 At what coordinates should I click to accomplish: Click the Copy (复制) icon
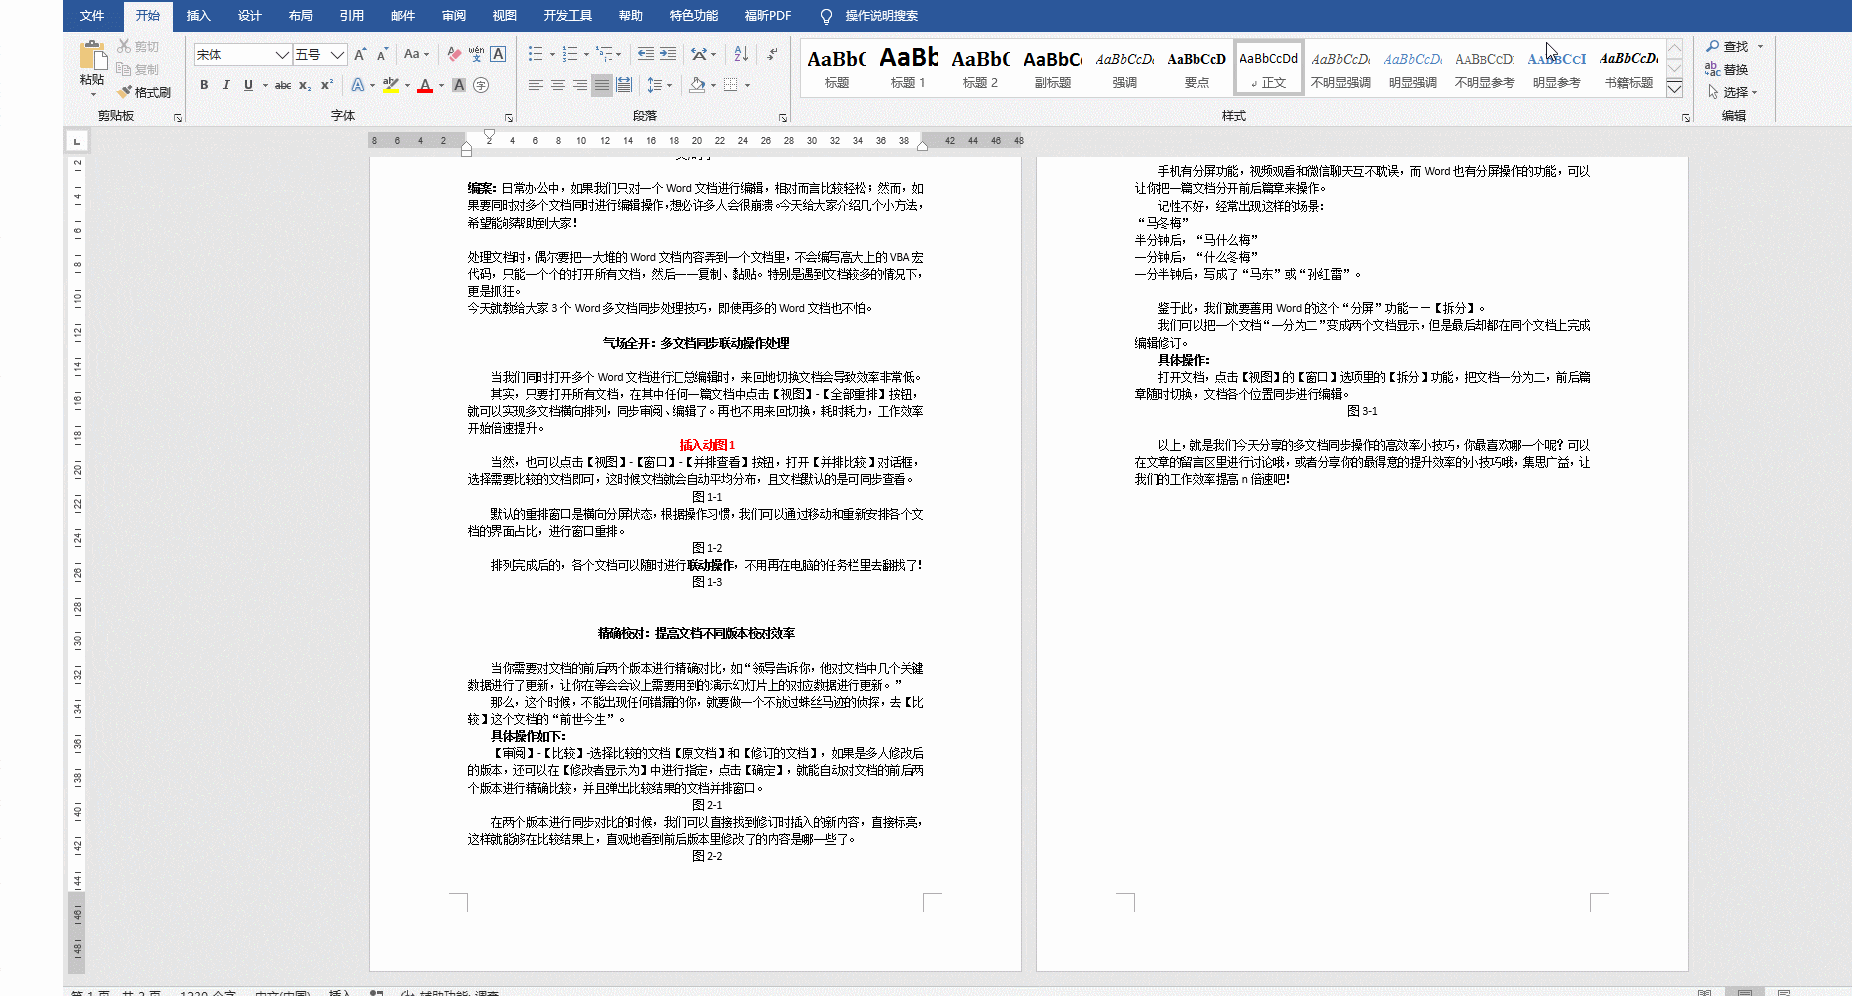(124, 69)
